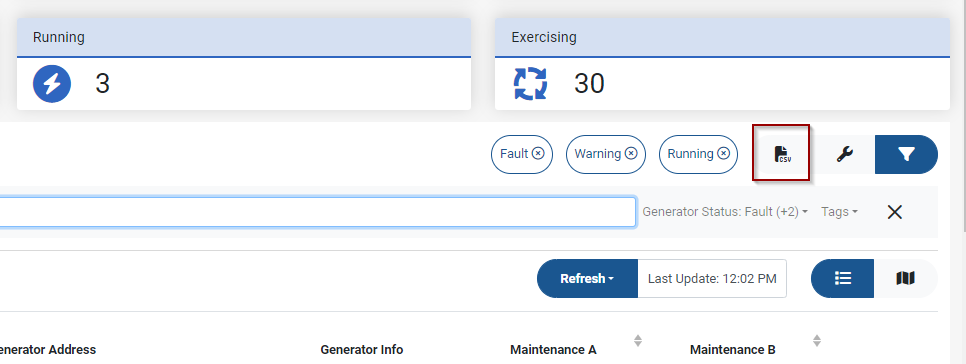This screenshot has width=966, height=364.
Task: Switch to map view
Action: coord(905,278)
